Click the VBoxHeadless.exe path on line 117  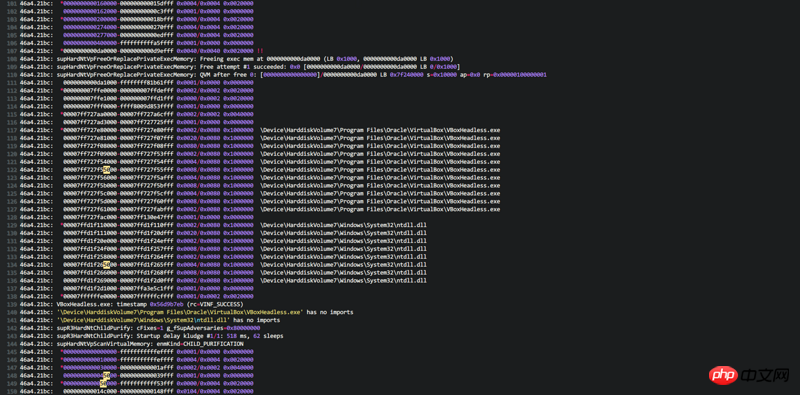(380, 130)
